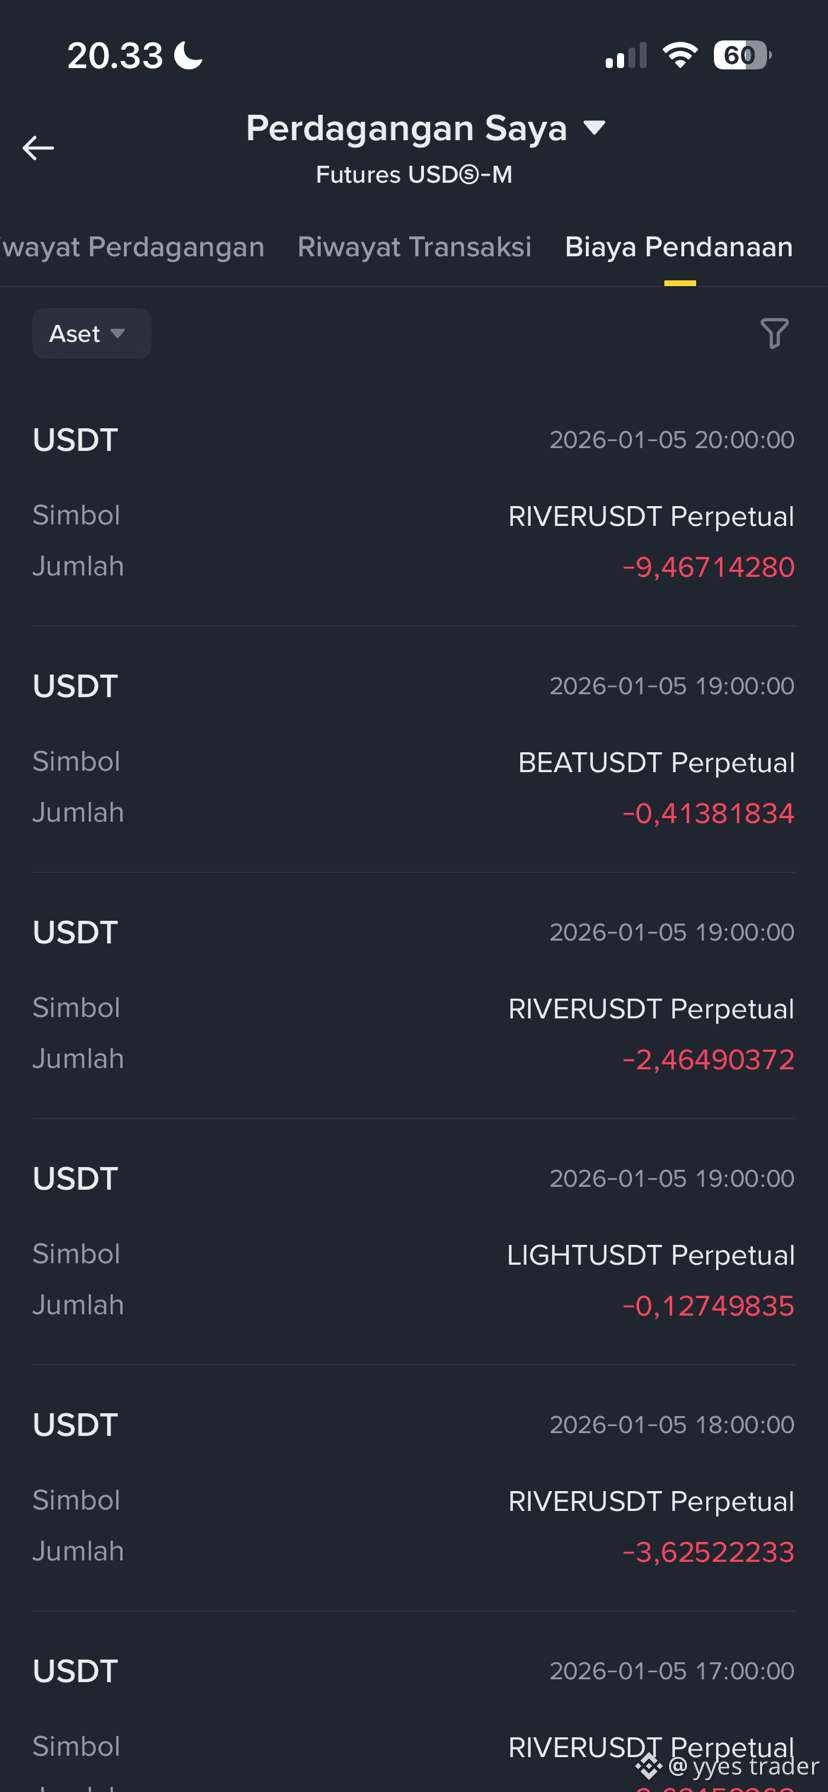828x1792 pixels.
Task: Tap the back arrow icon
Action: (38, 148)
